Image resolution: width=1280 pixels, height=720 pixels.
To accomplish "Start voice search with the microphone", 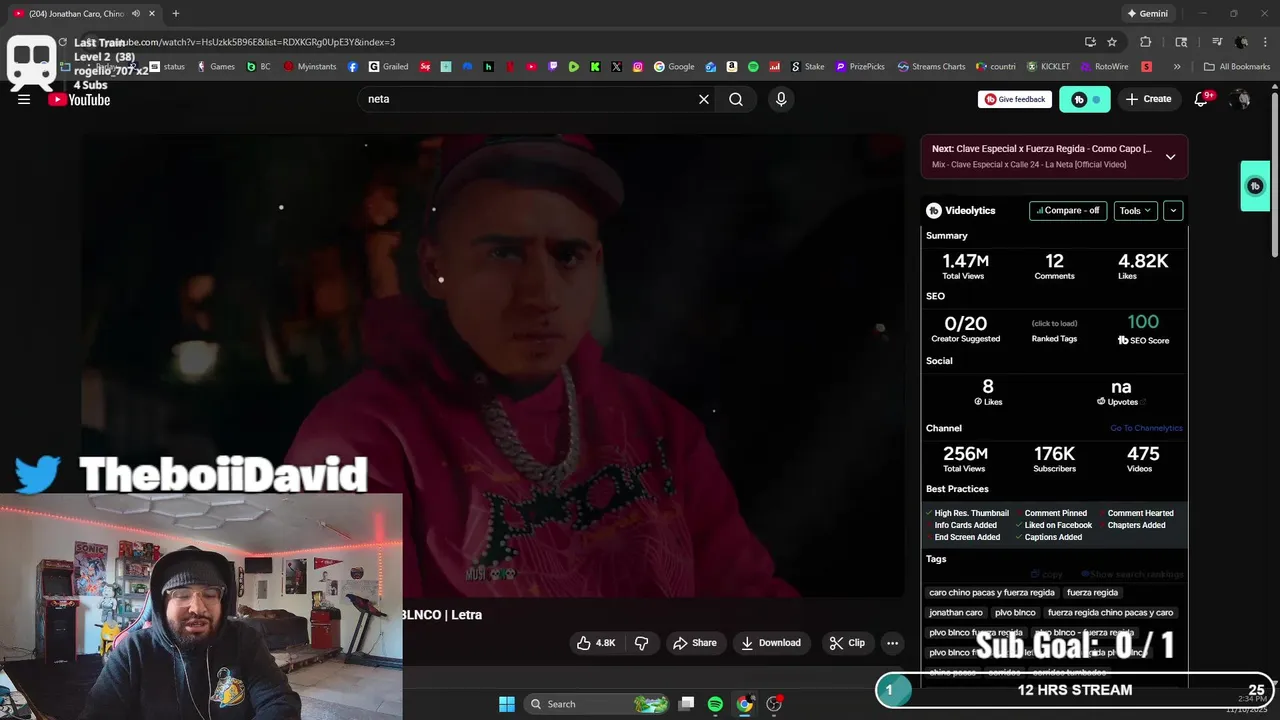I will click(781, 99).
